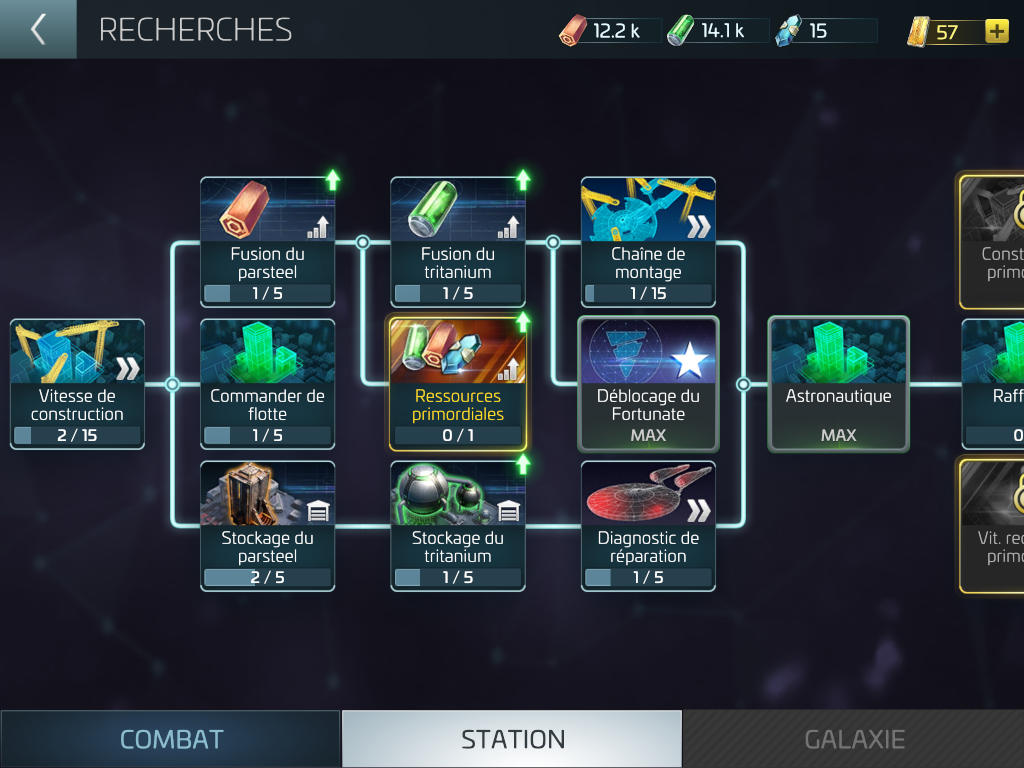Tap the parsteel resource counter 12.2 k
Screen dimensions: 1024x768
click(609, 31)
